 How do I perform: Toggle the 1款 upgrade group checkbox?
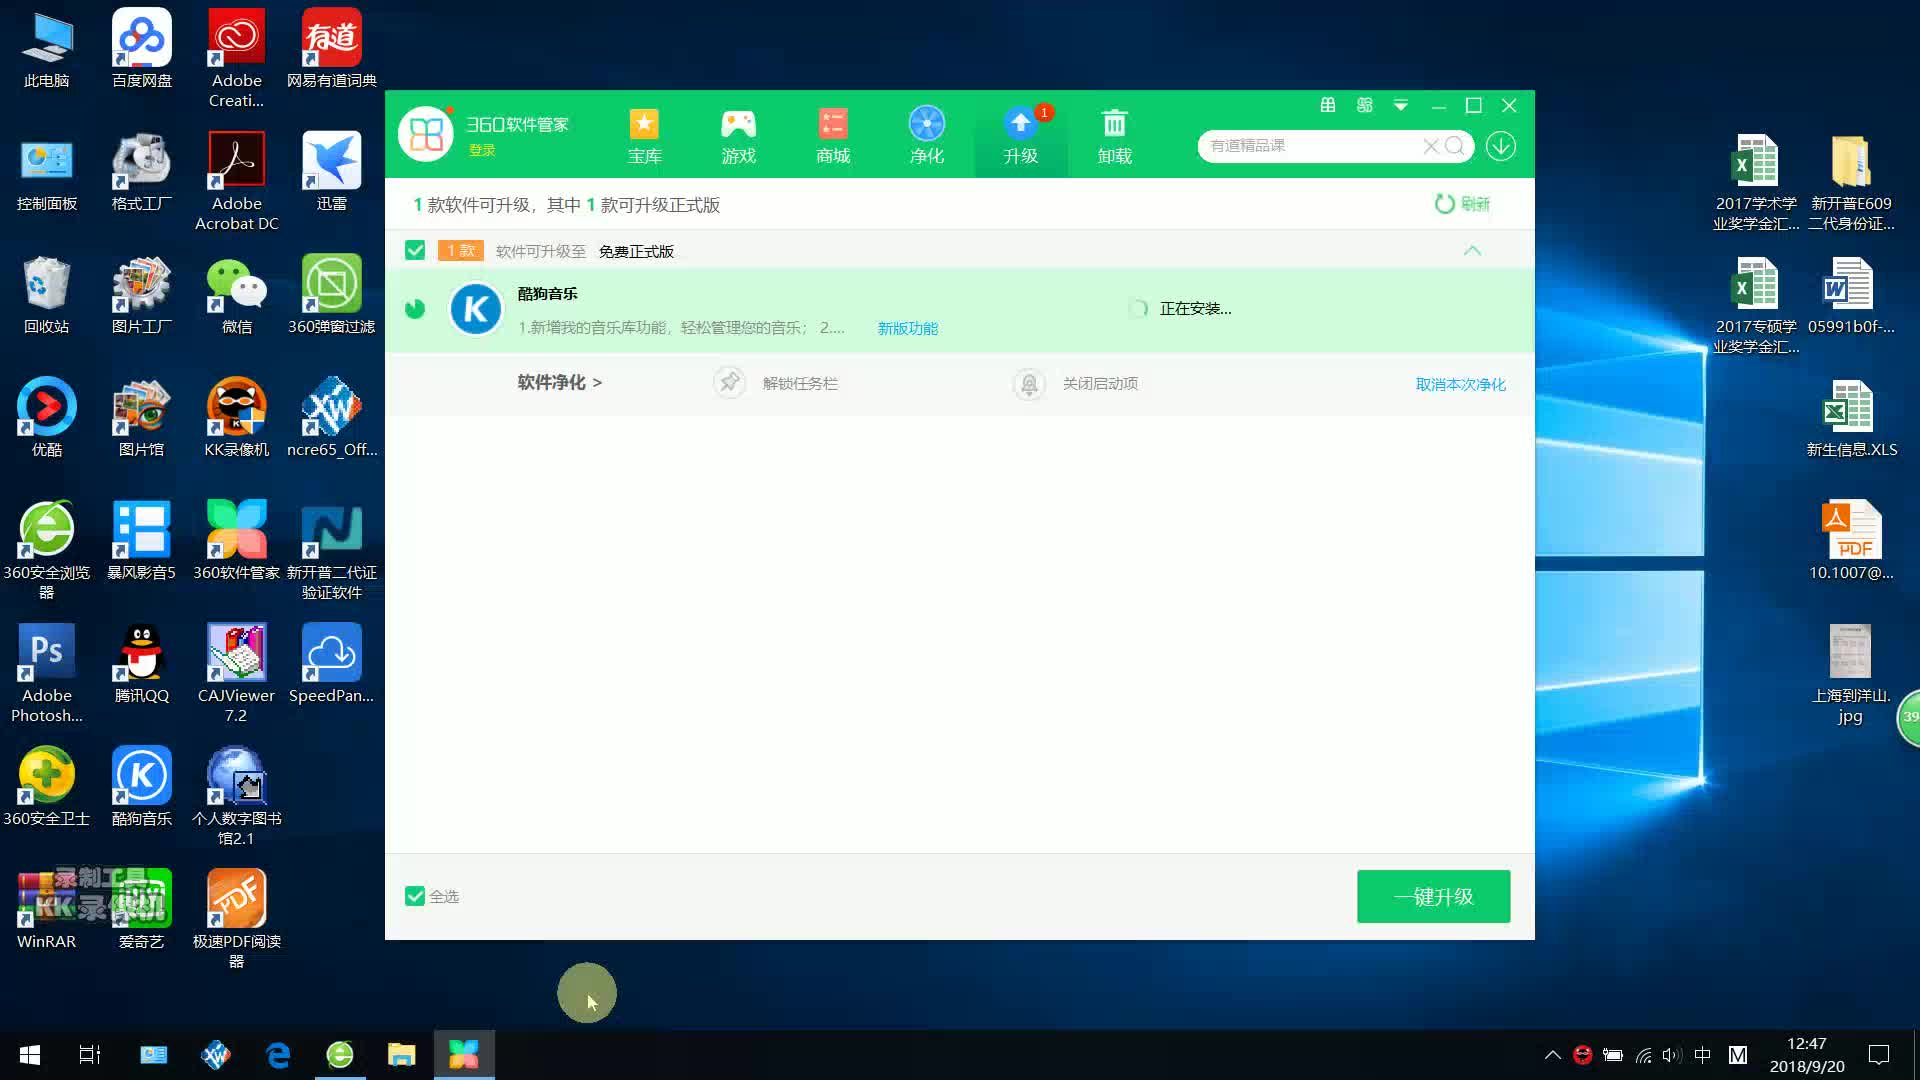(x=415, y=250)
